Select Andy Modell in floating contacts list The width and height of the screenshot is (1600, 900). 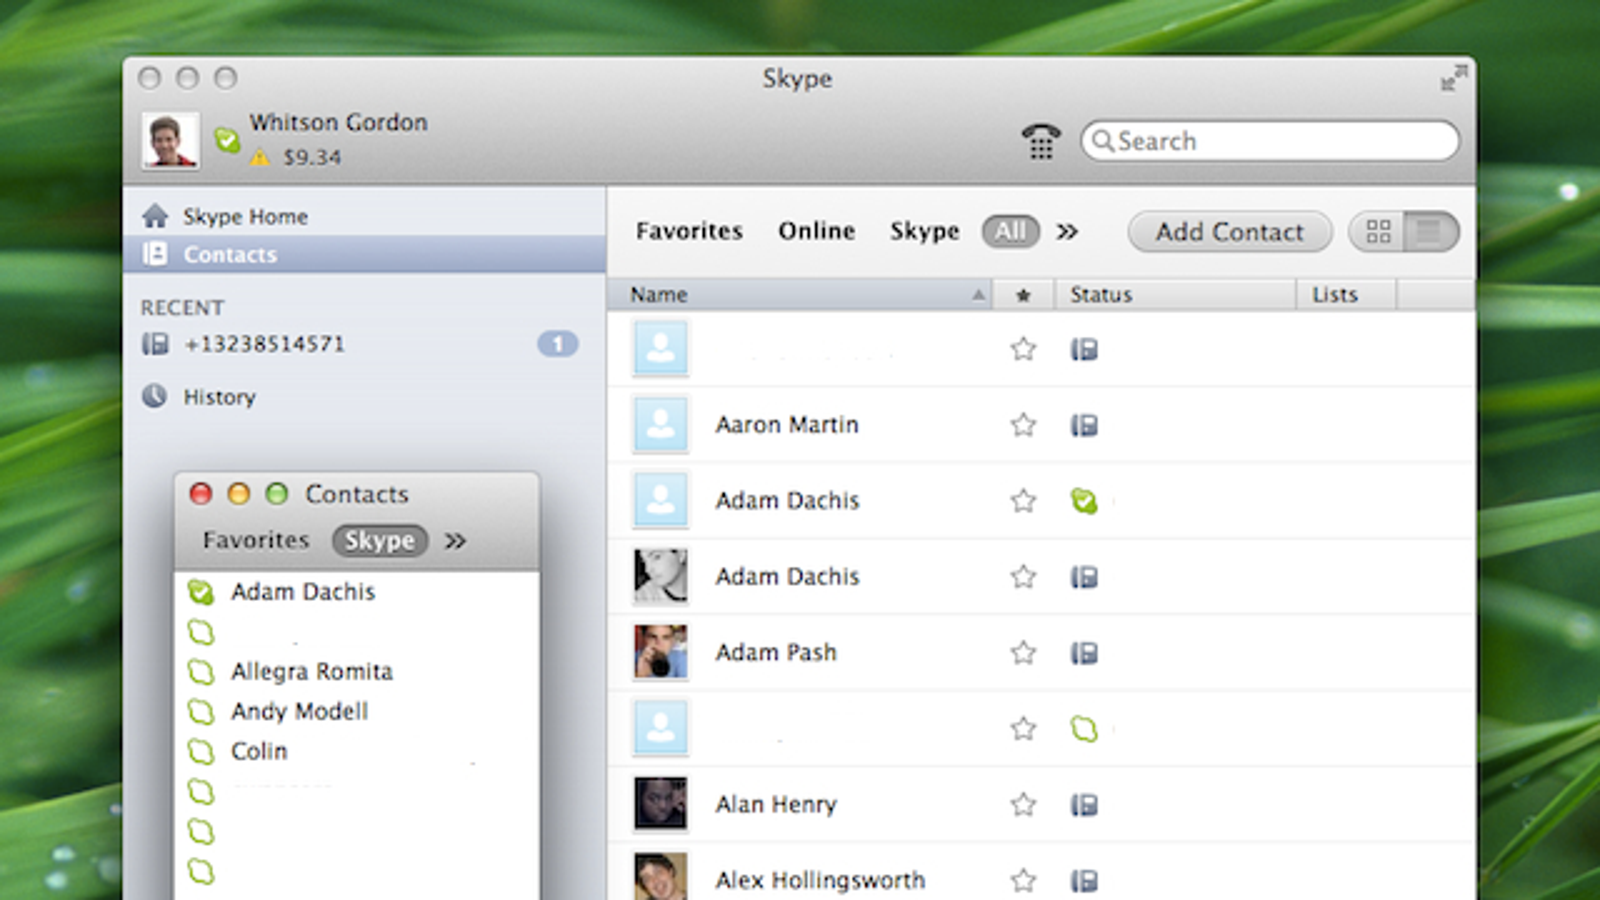[299, 712]
